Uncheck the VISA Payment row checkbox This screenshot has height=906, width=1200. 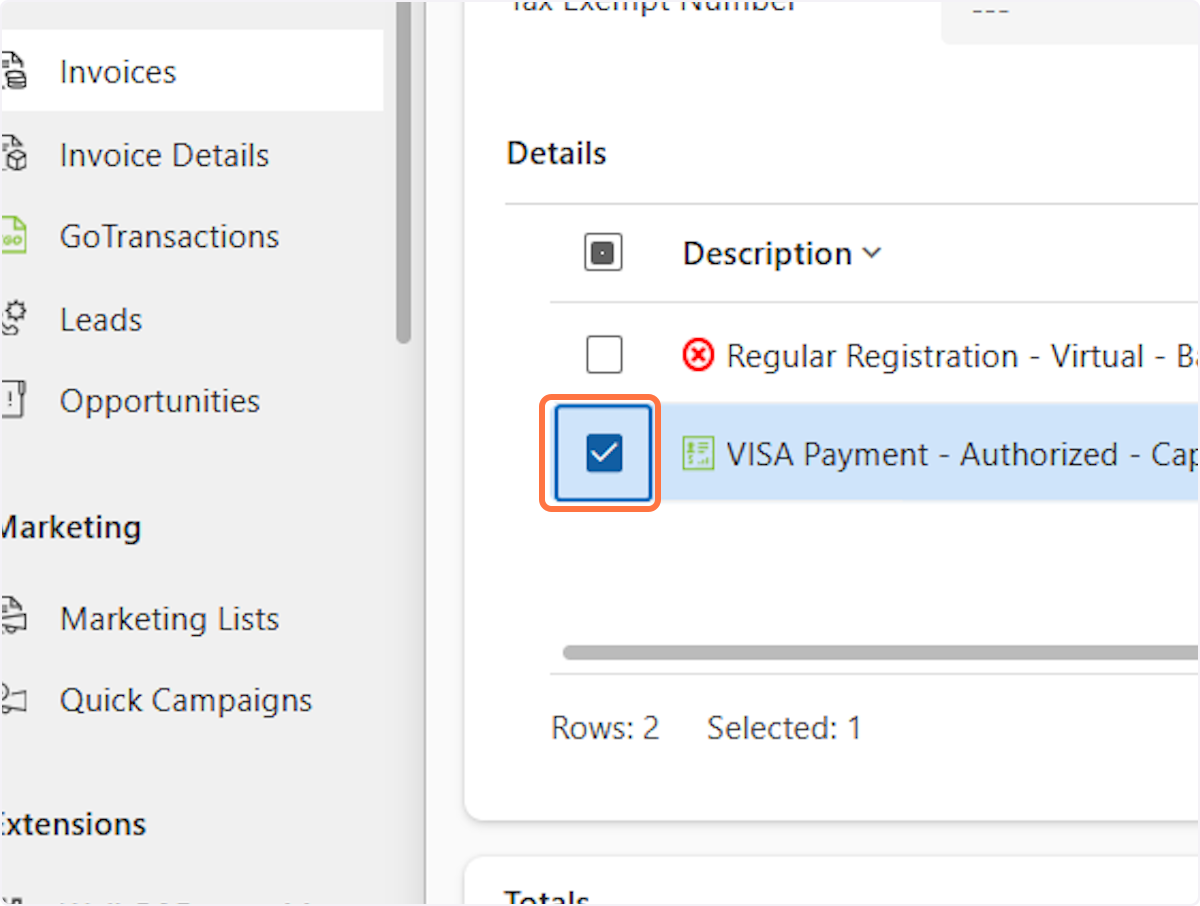tap(603, 454)
